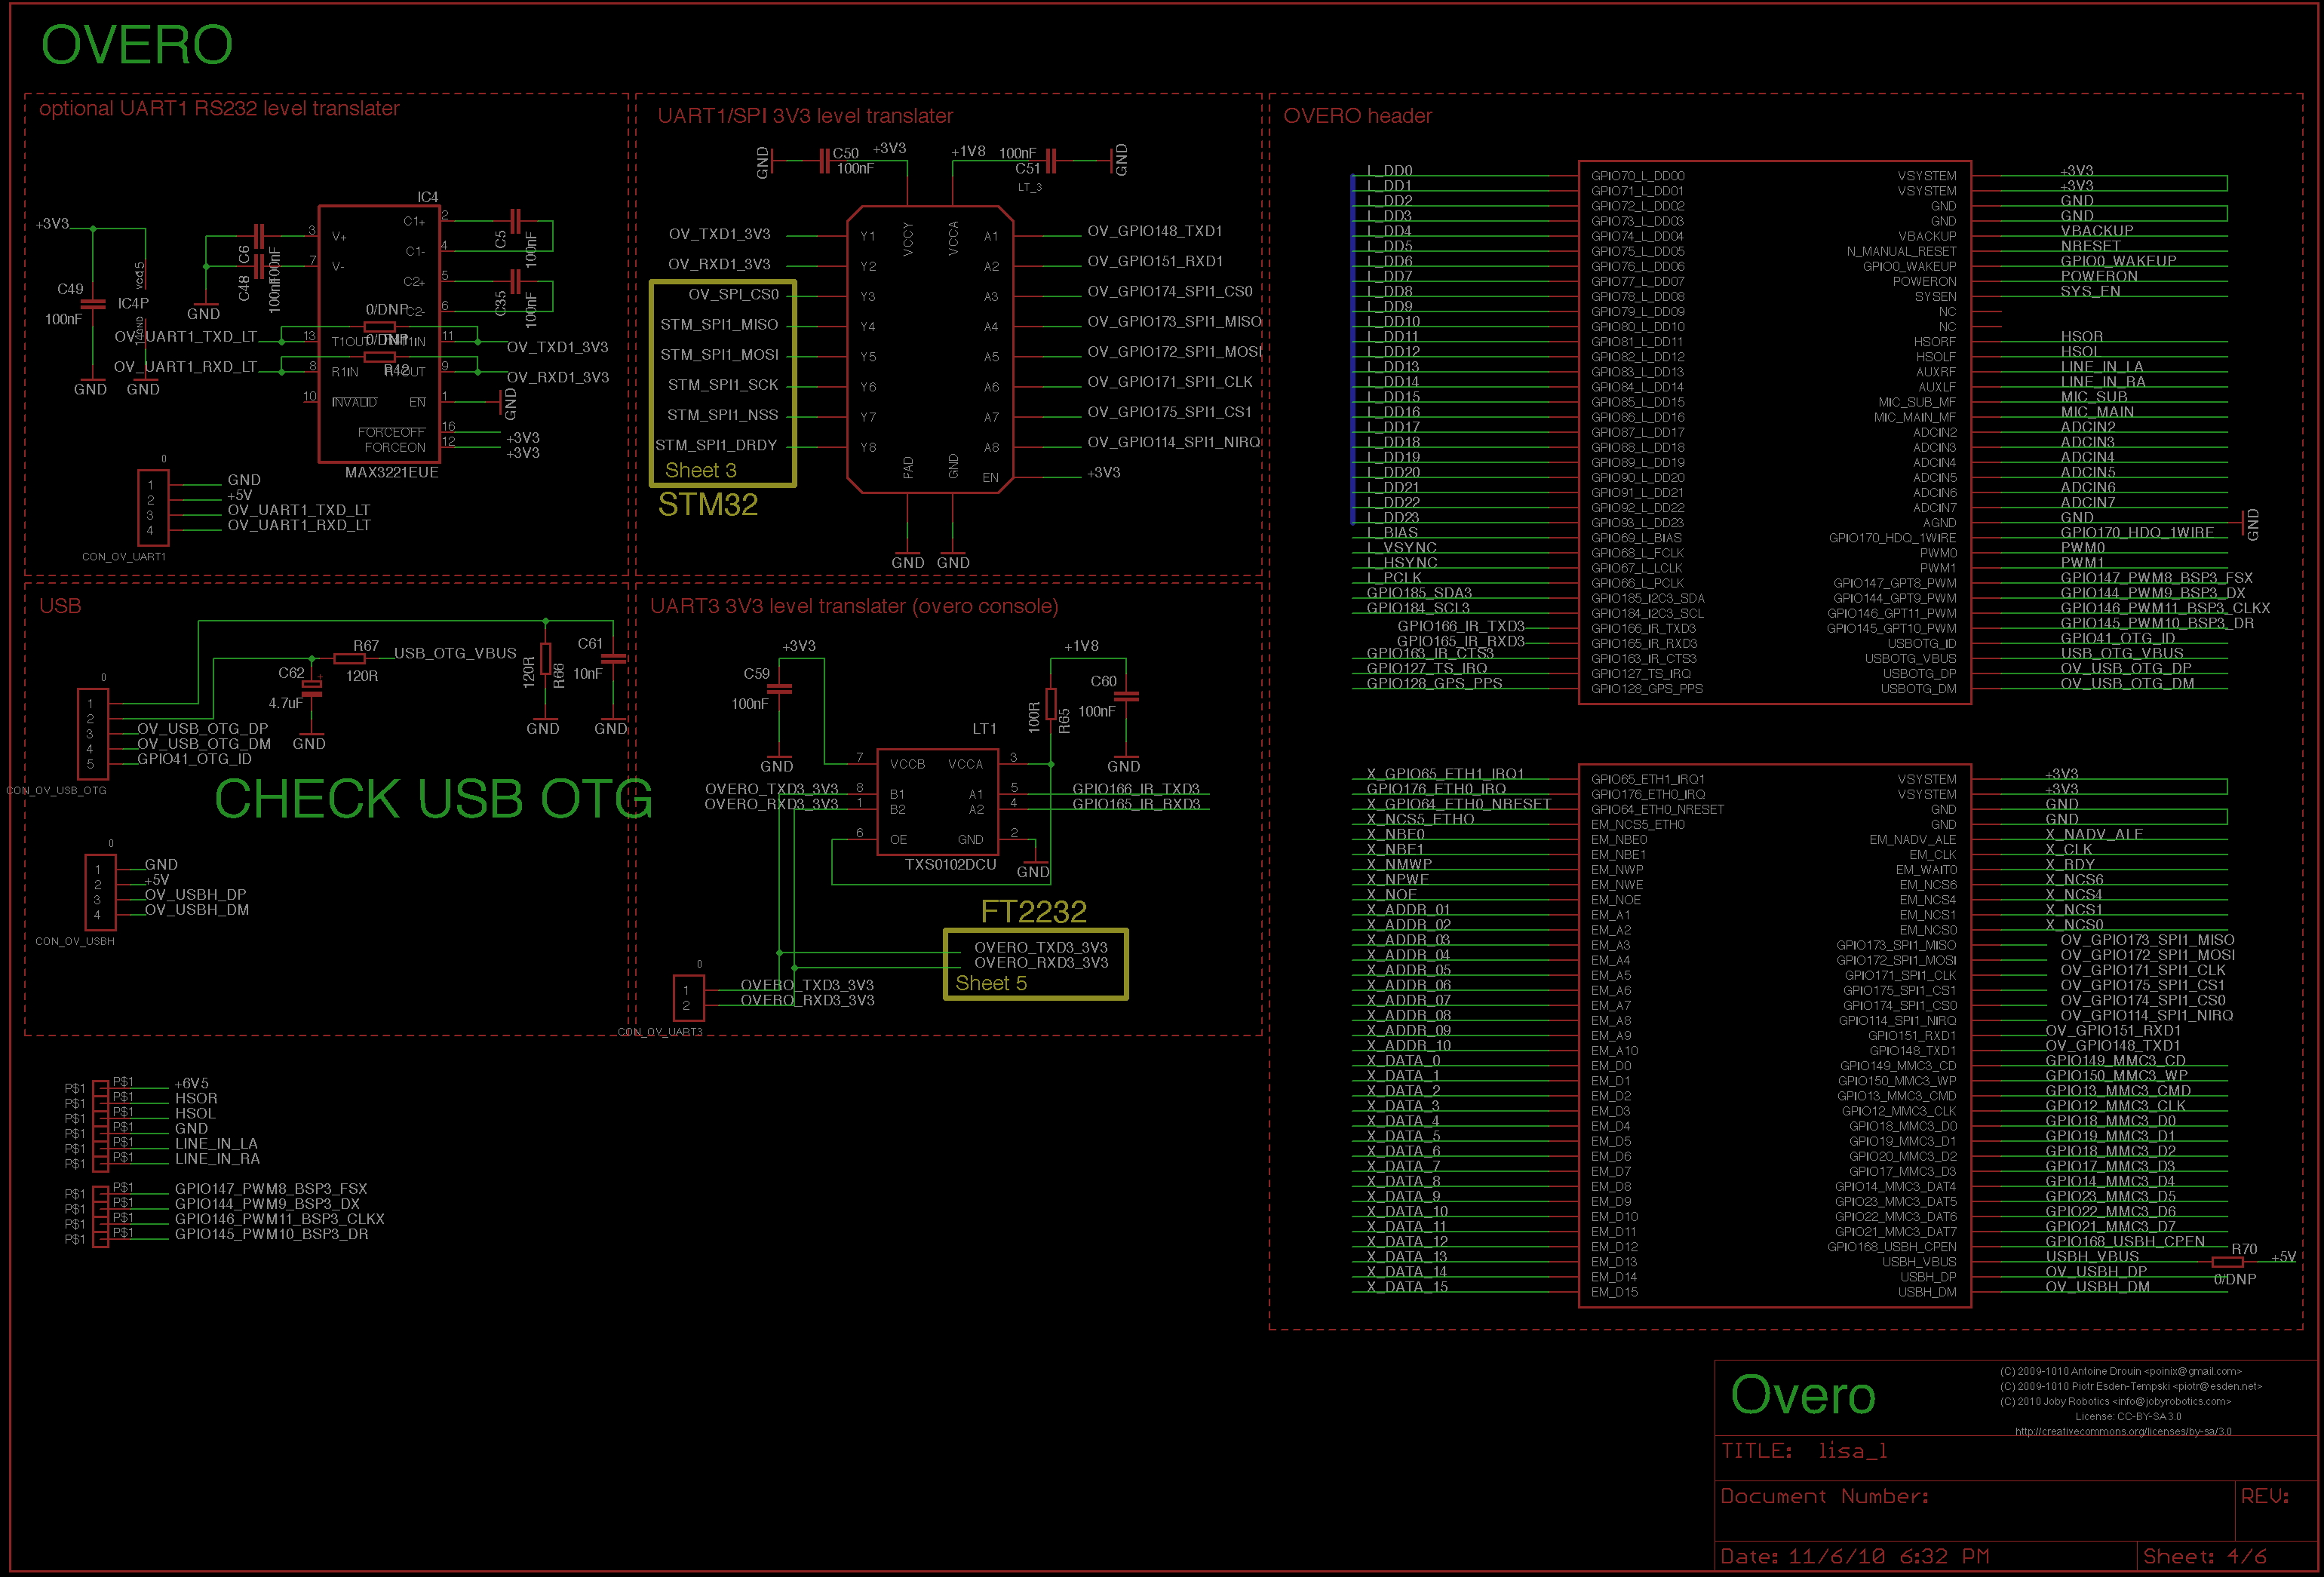The height and width of the screenshot is (1577, 2324).
Task: Click the +6V5 net label
Action: click(191, 1083)
